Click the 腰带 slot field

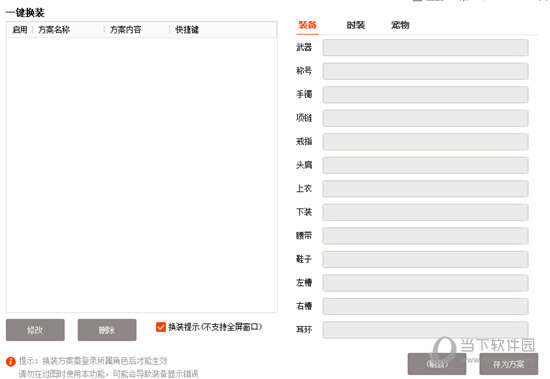pyautogui.click(x=425, y=235)
